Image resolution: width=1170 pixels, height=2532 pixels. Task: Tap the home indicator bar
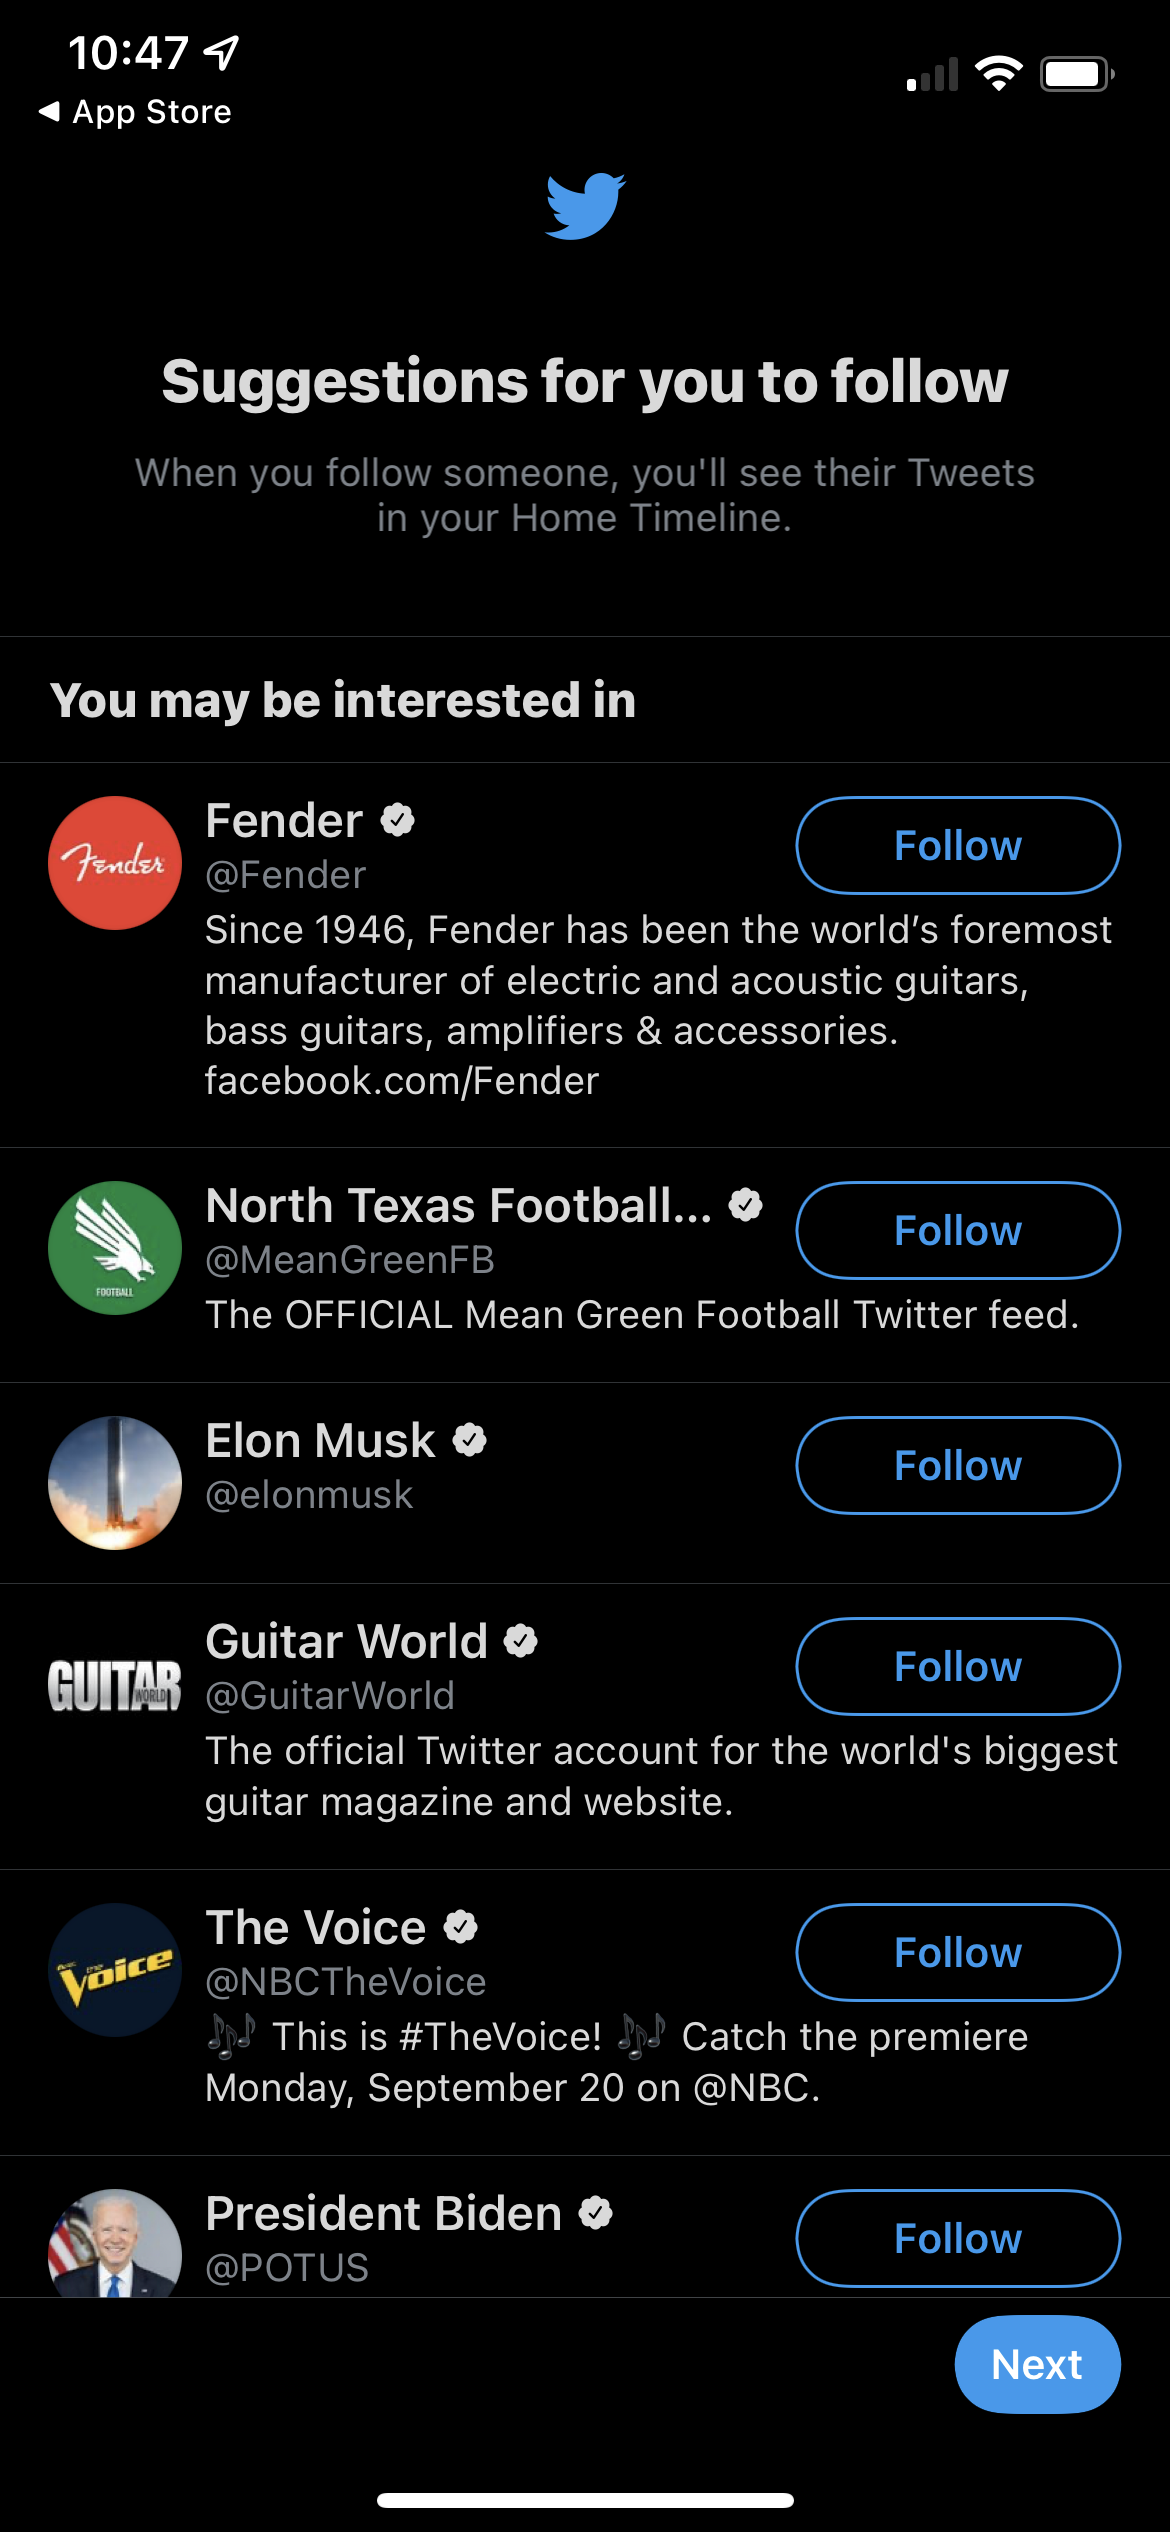pyautogui.click(x=585, y=2500)
